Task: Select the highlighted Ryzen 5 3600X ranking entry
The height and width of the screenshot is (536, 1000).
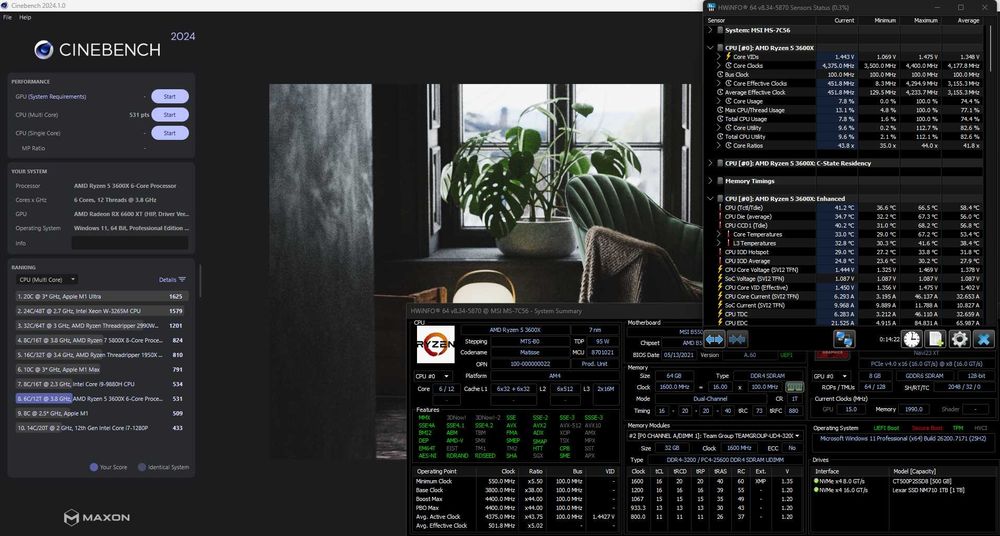Action: point(100,399)
